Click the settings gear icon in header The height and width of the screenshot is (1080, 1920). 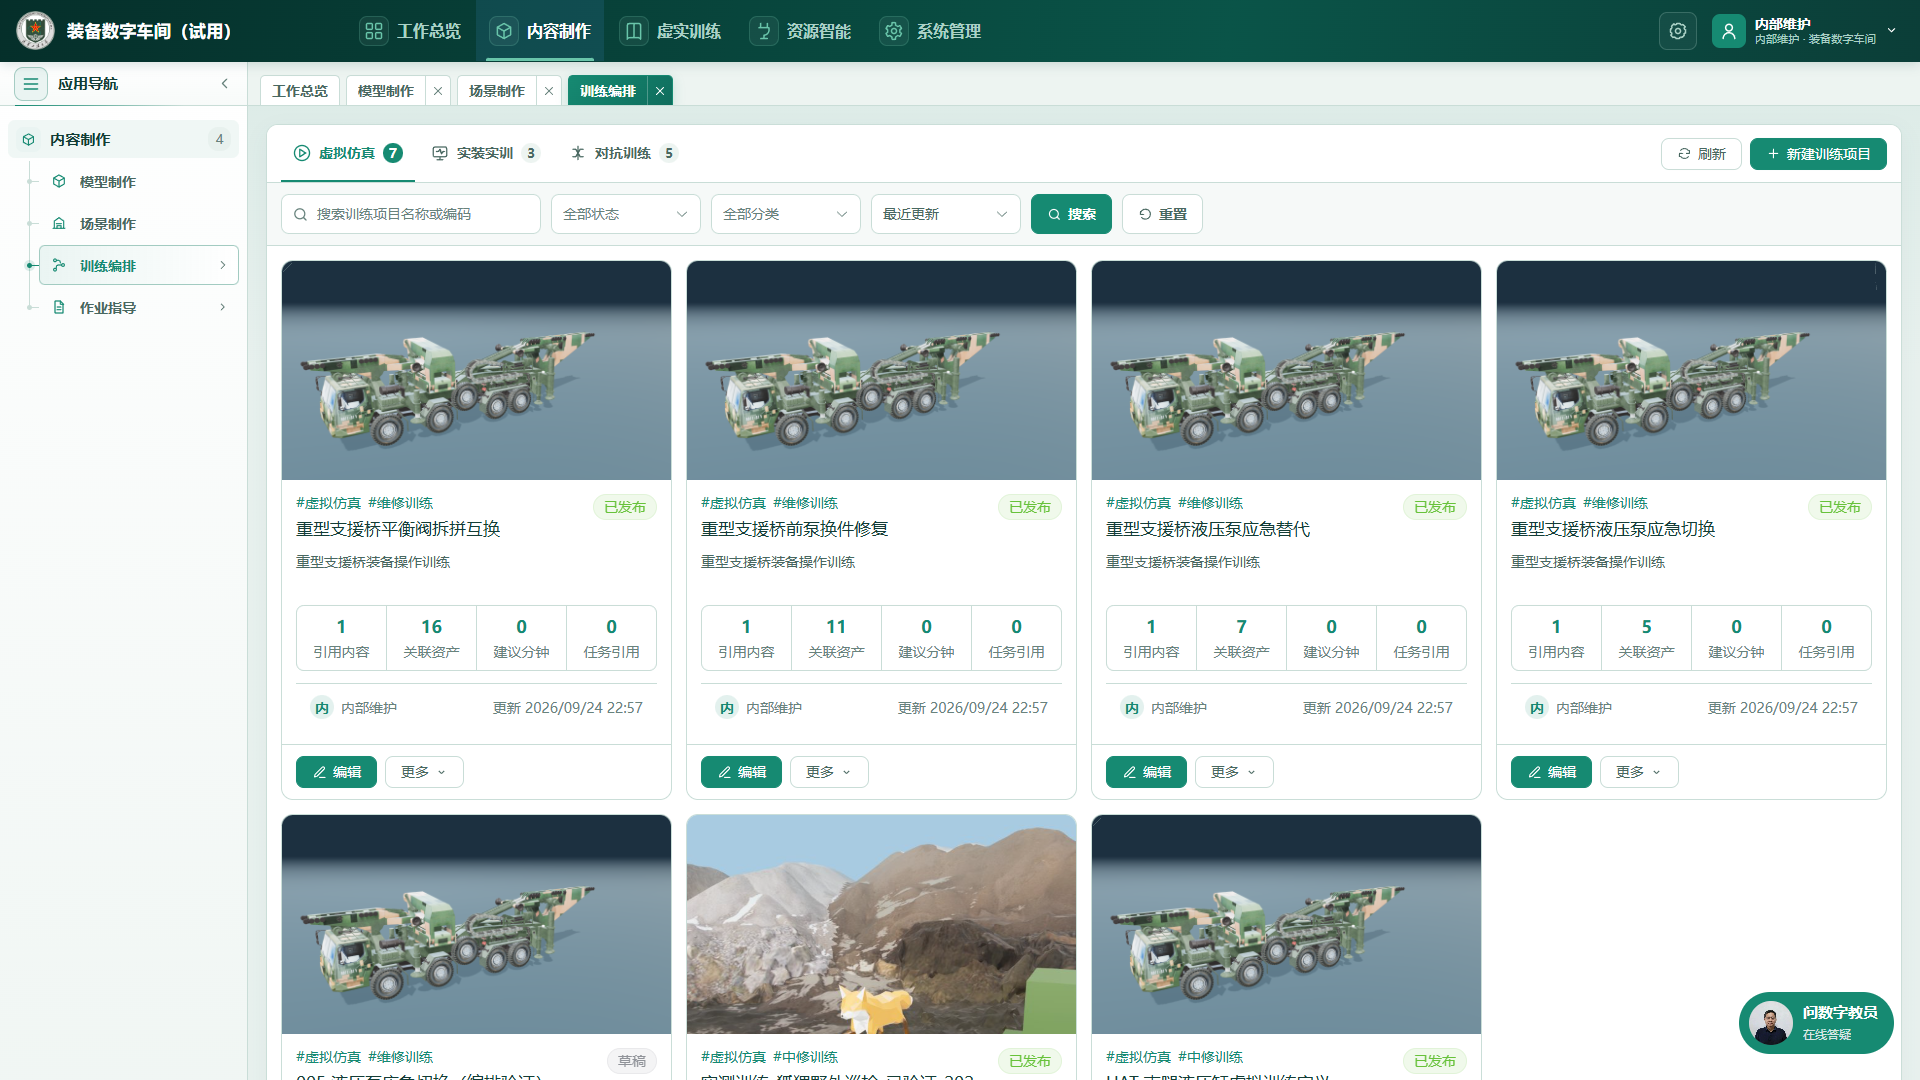pyautogui.click(x=1677, y=31)
